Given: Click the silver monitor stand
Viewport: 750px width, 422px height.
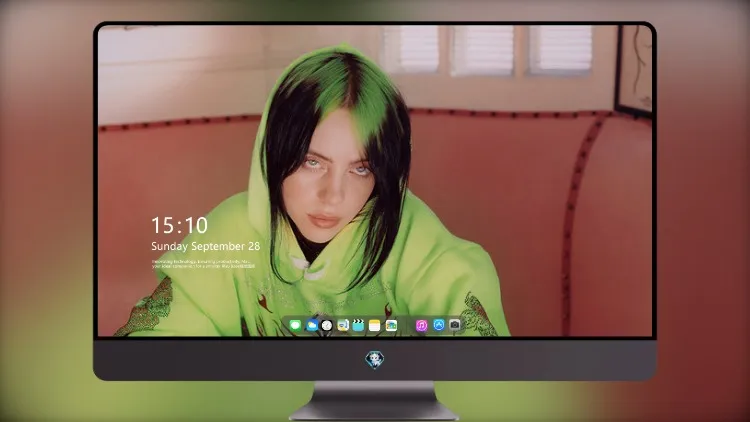Looking at the screenshot, I should tap(374, 401).
